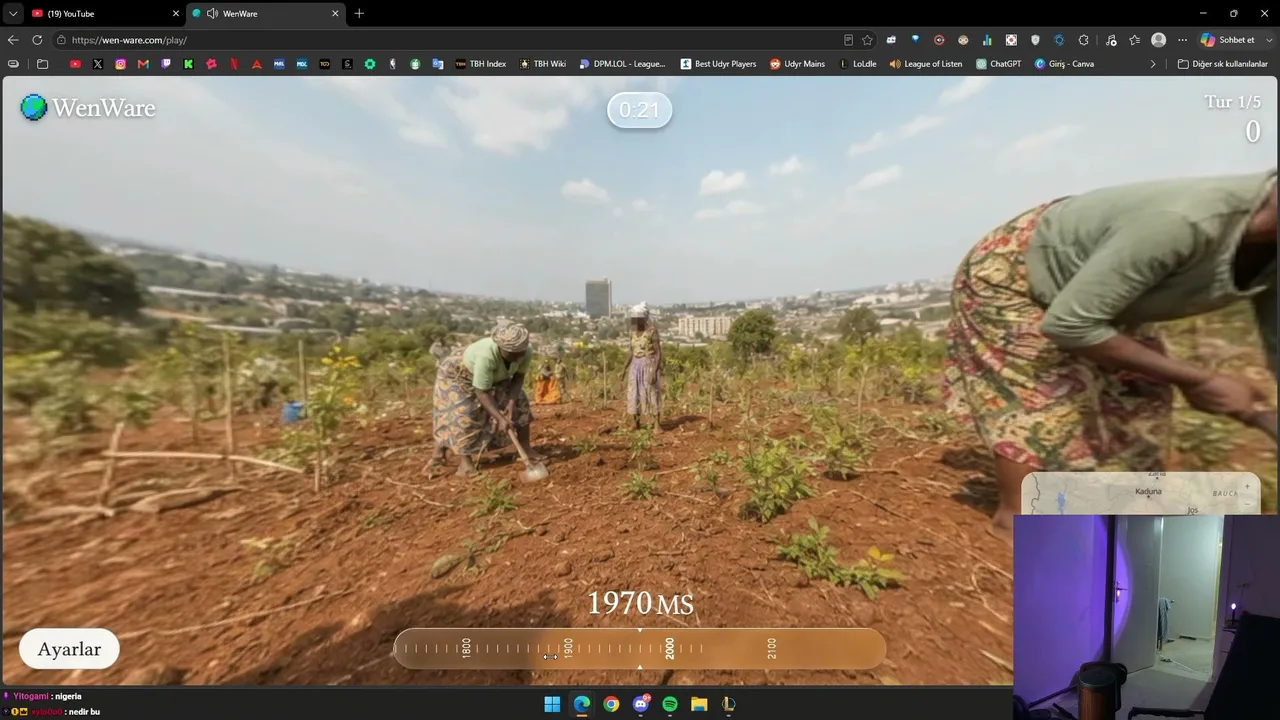Viewport: 1280px width, 720px height.
Task: Open the favorites list icon
Action: [x=1134, y=40]
